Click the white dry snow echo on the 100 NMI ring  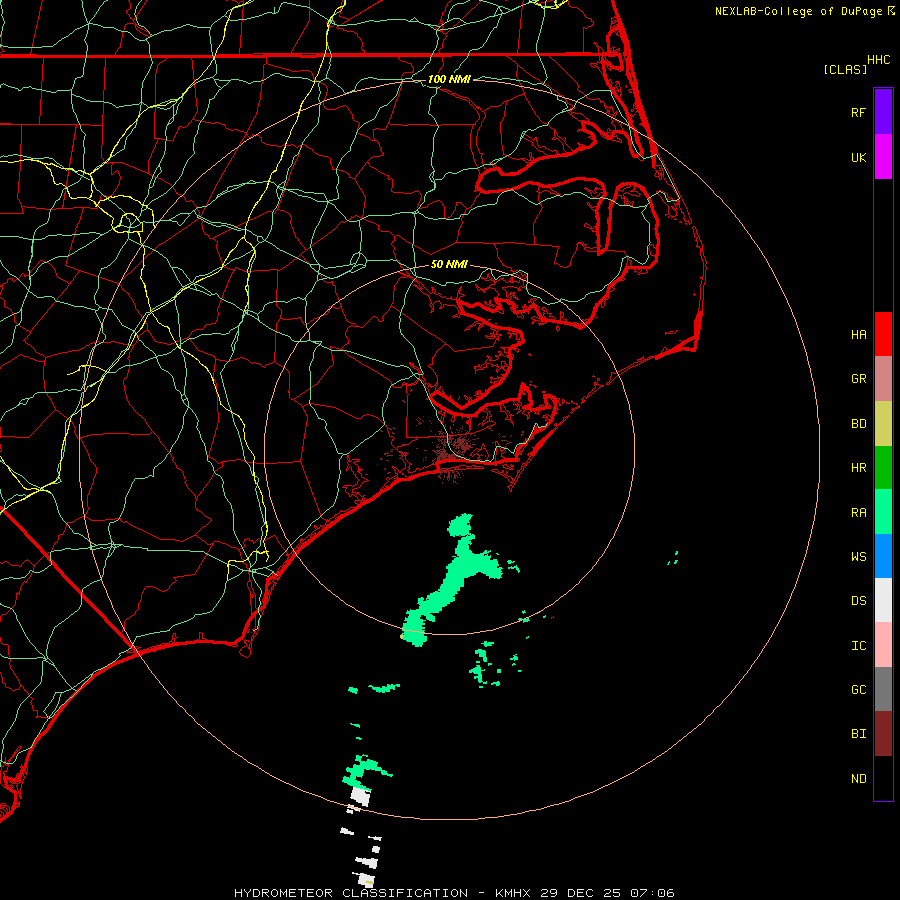[x=360, y=797]
